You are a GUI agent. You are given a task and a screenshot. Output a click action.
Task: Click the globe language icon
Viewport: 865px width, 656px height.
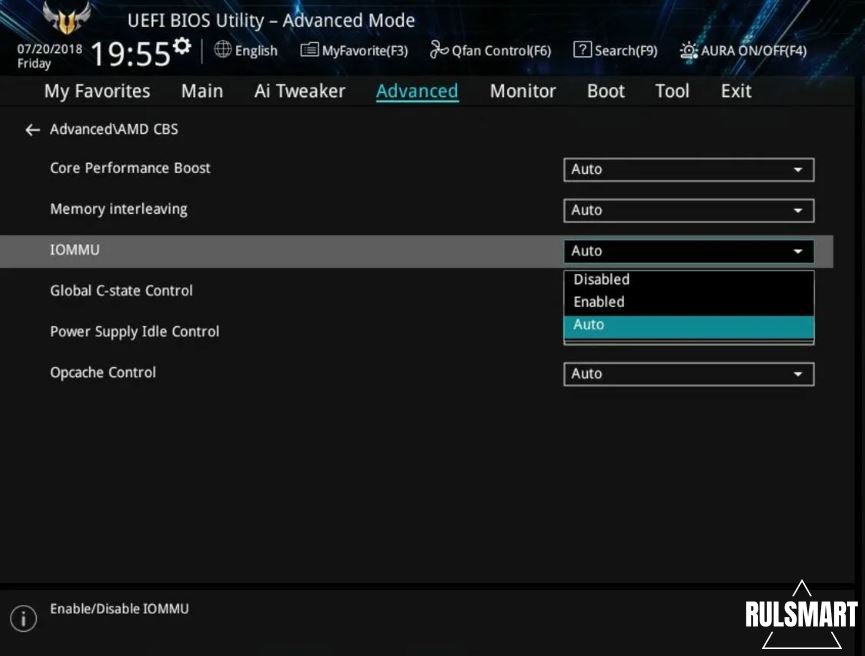(222, 50)
